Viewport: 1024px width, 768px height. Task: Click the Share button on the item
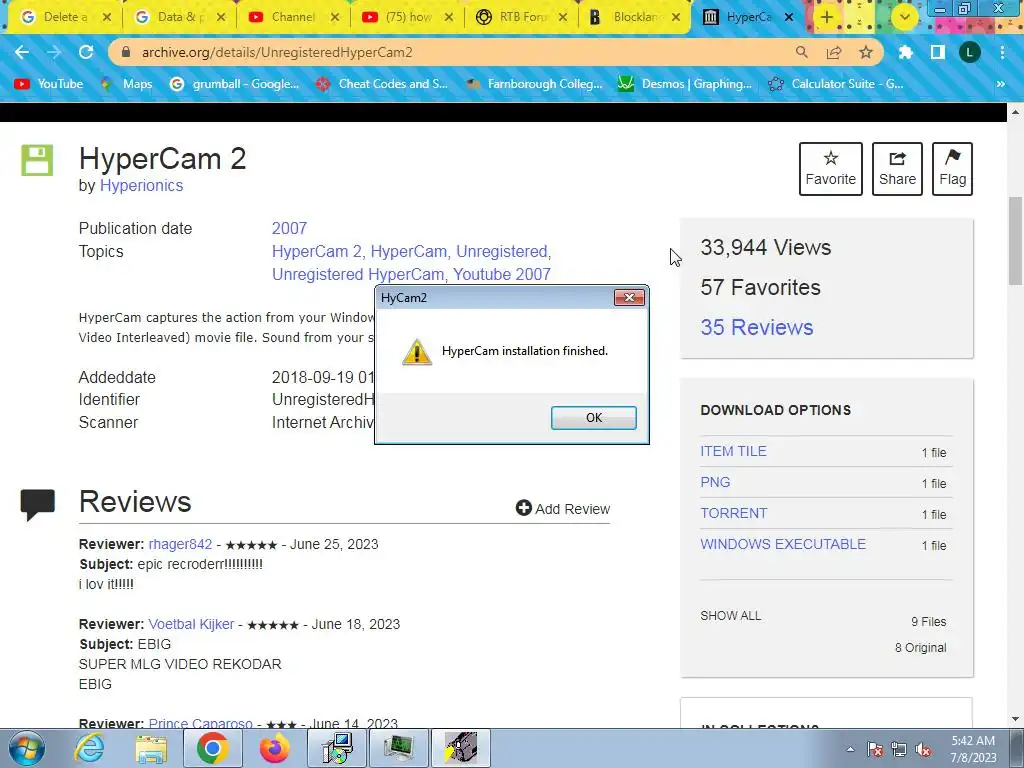(897, 168)
